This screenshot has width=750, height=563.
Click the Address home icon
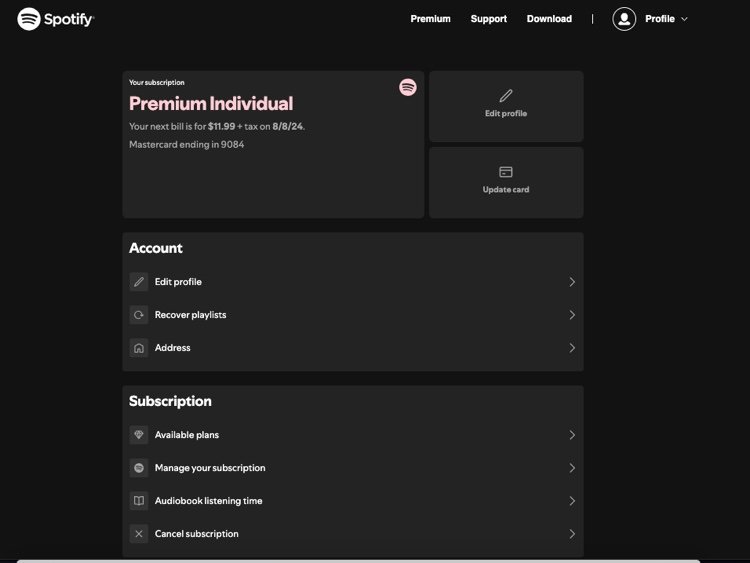[139, 348]
